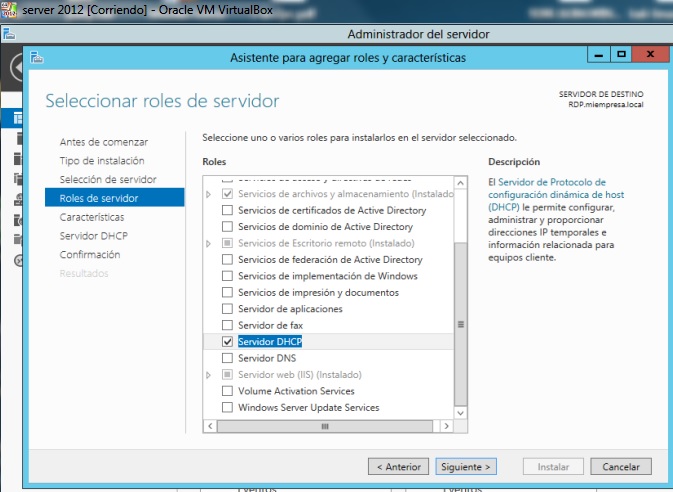Maximize the roles wizard window

[x=620, y=56]
